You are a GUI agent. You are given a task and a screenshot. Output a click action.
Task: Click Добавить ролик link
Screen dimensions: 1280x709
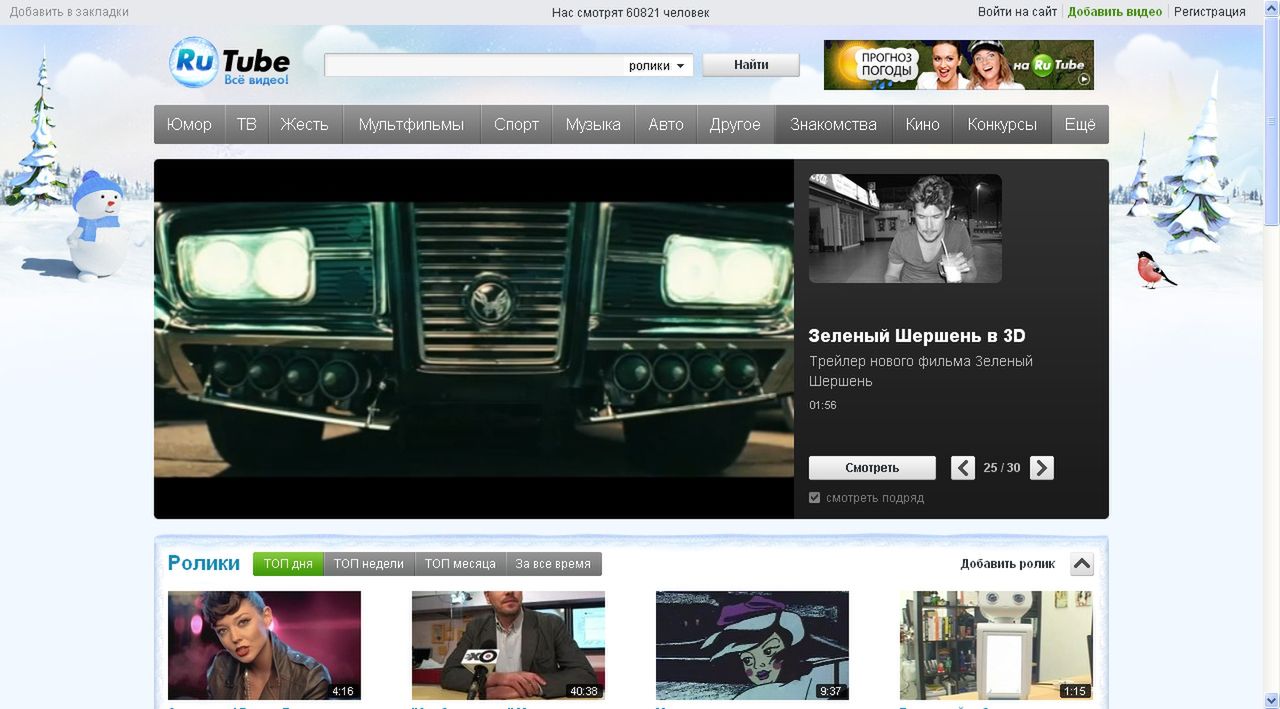[1008, 564]
